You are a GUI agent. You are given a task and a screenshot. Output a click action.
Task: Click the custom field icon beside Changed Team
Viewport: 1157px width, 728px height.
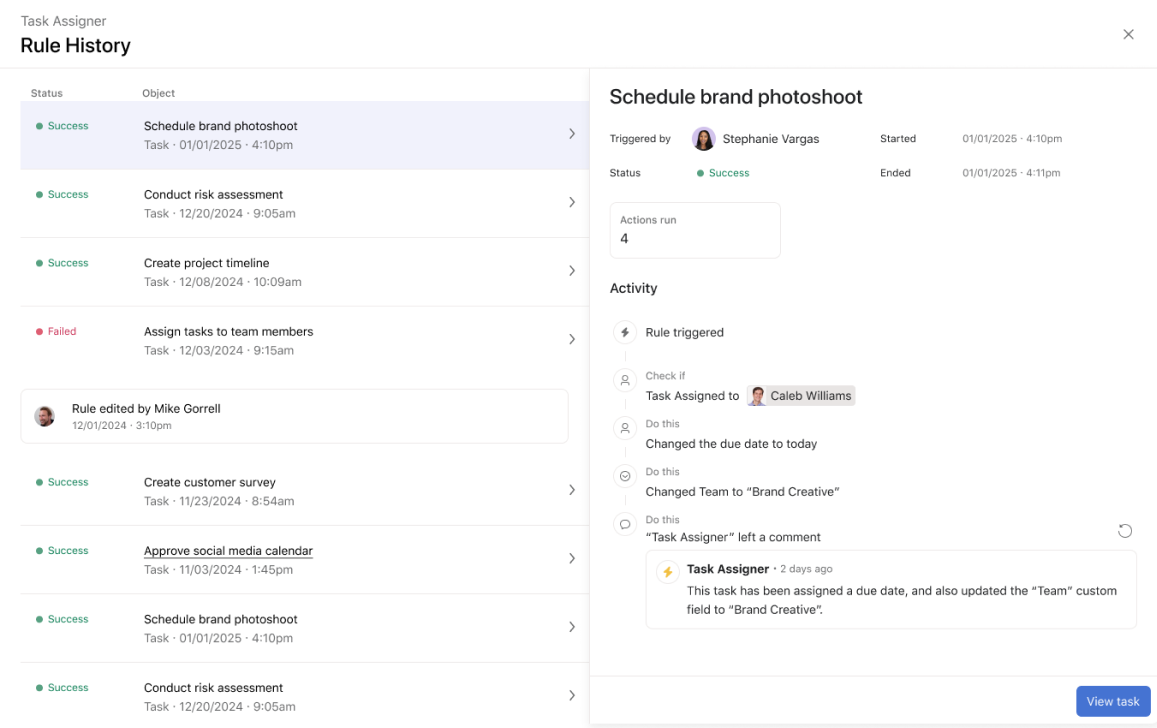[x=625, y=477]
